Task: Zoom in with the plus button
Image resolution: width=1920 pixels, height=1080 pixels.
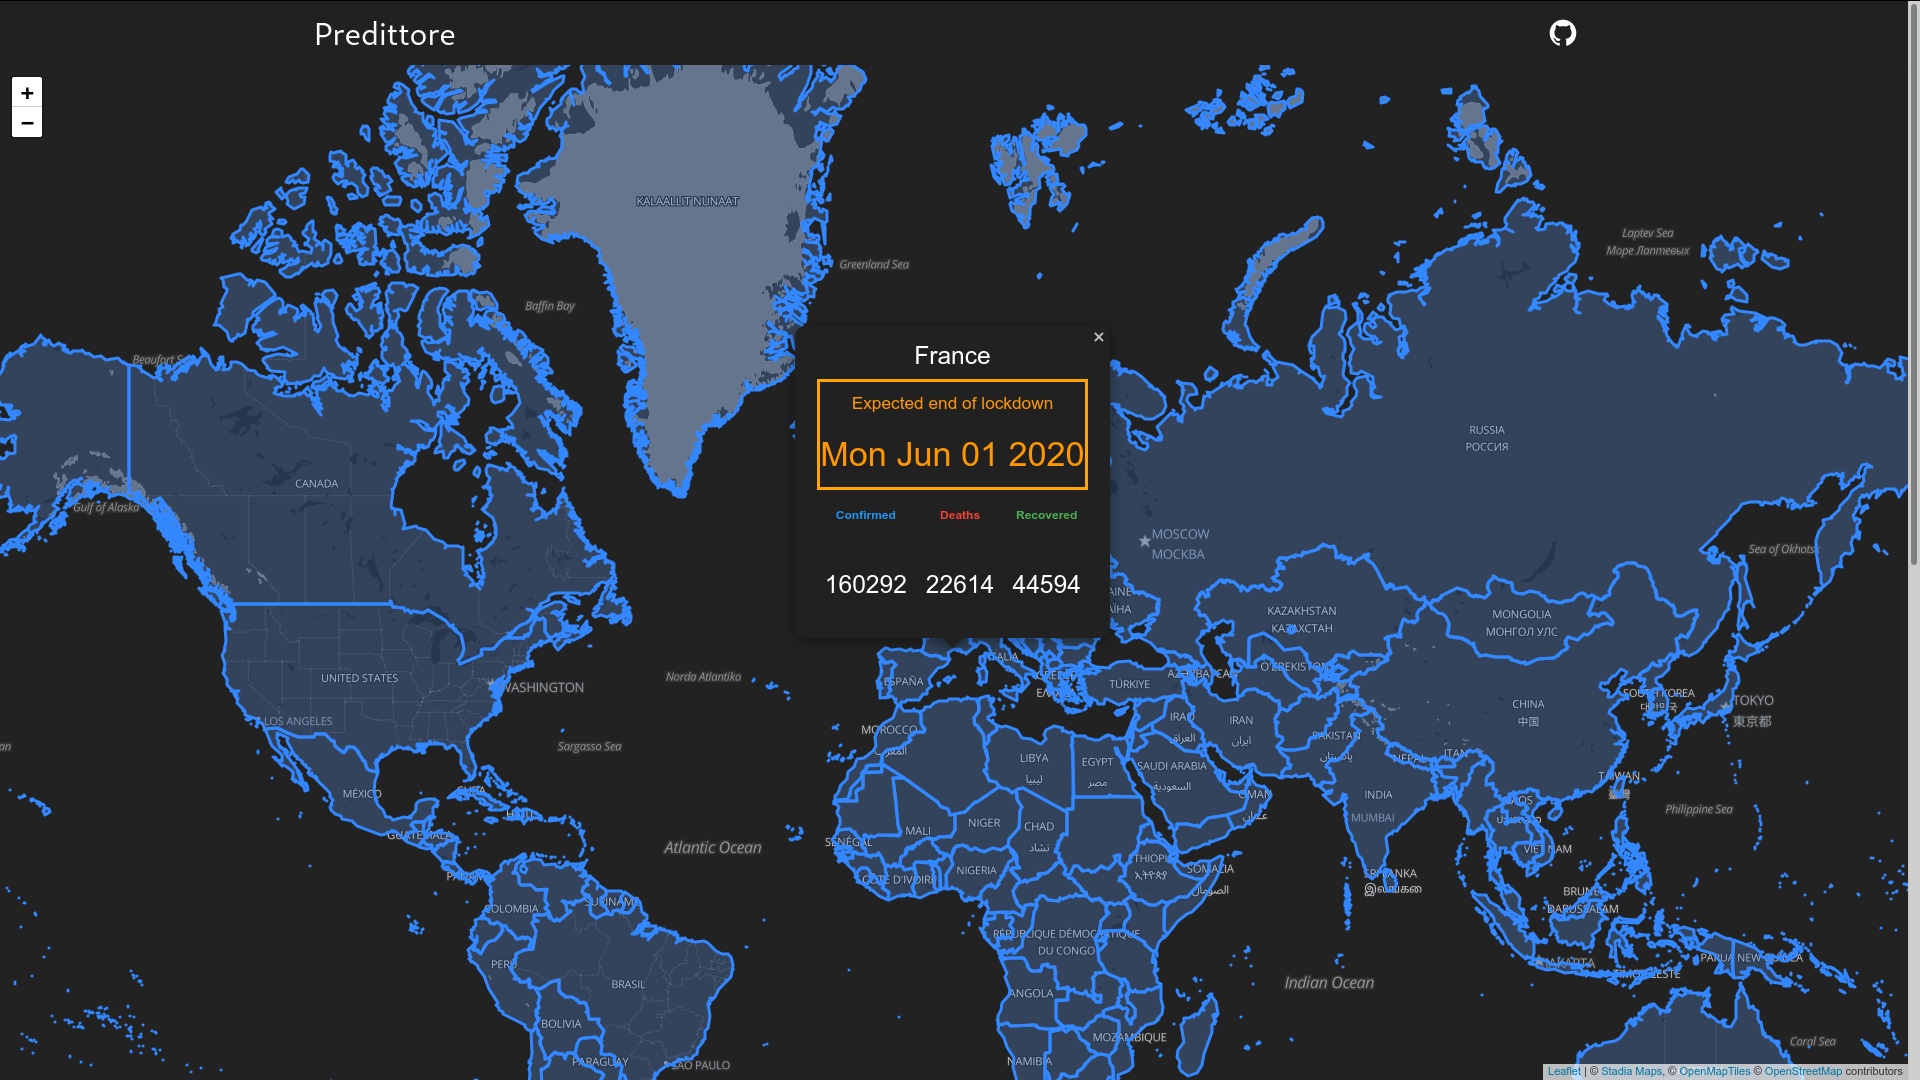Action: pos(27,92)
